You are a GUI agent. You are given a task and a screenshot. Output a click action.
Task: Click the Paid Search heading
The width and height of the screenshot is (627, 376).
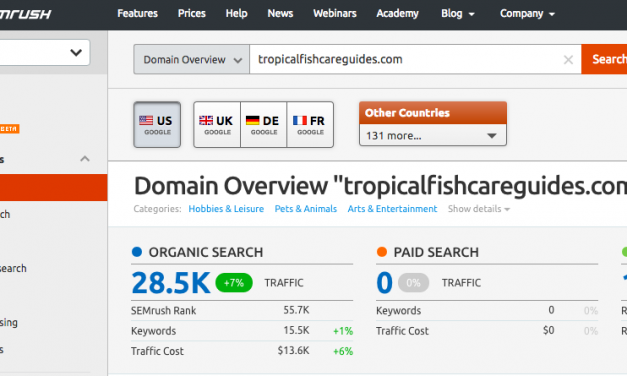[436, 252]
